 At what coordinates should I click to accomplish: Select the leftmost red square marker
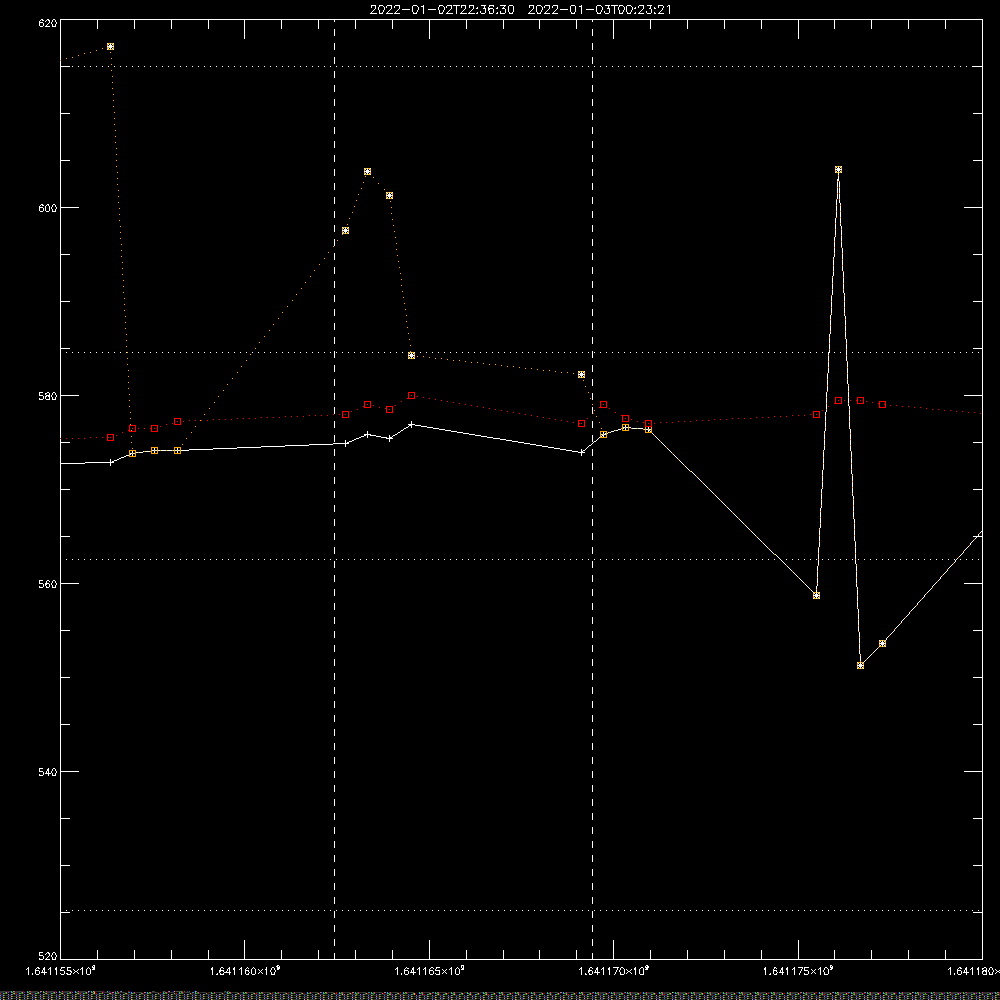point(110,438)
